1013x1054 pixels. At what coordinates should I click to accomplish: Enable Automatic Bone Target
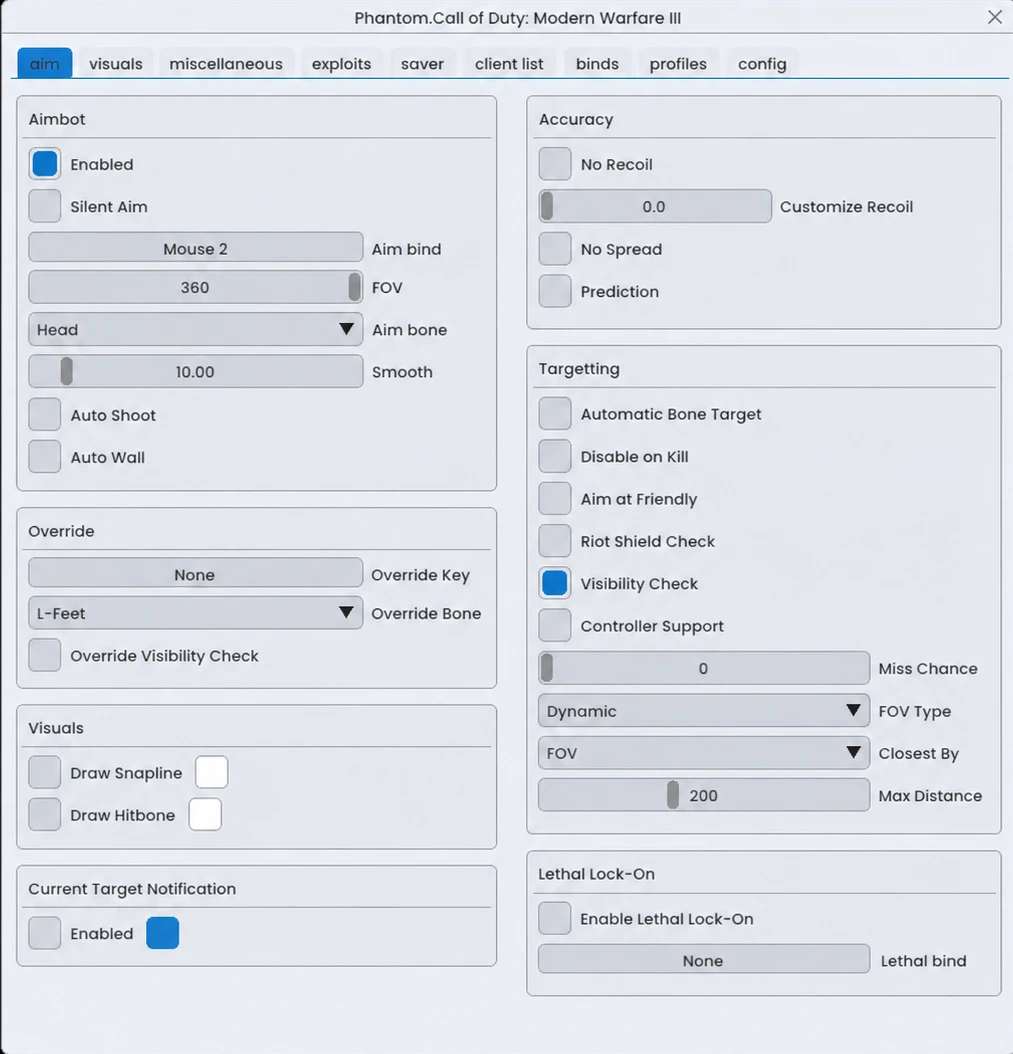click(x=555, y=413)
